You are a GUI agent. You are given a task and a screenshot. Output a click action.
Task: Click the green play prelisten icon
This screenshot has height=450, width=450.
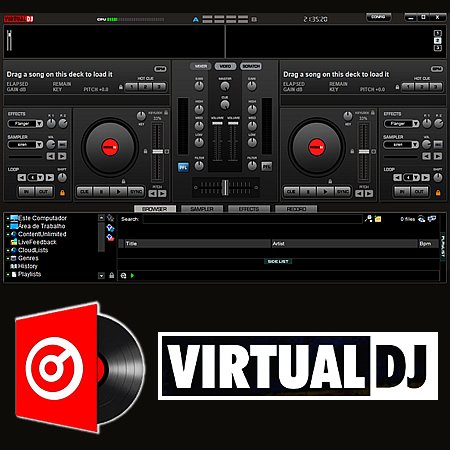pyautogui.click(x=132, y=275)
